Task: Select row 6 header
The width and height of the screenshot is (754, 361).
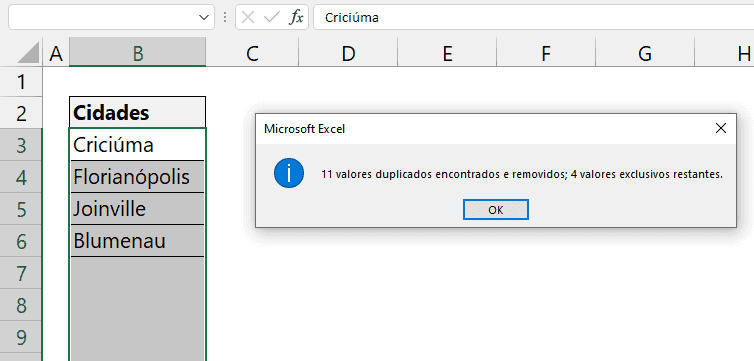Action: pos(21,241)
